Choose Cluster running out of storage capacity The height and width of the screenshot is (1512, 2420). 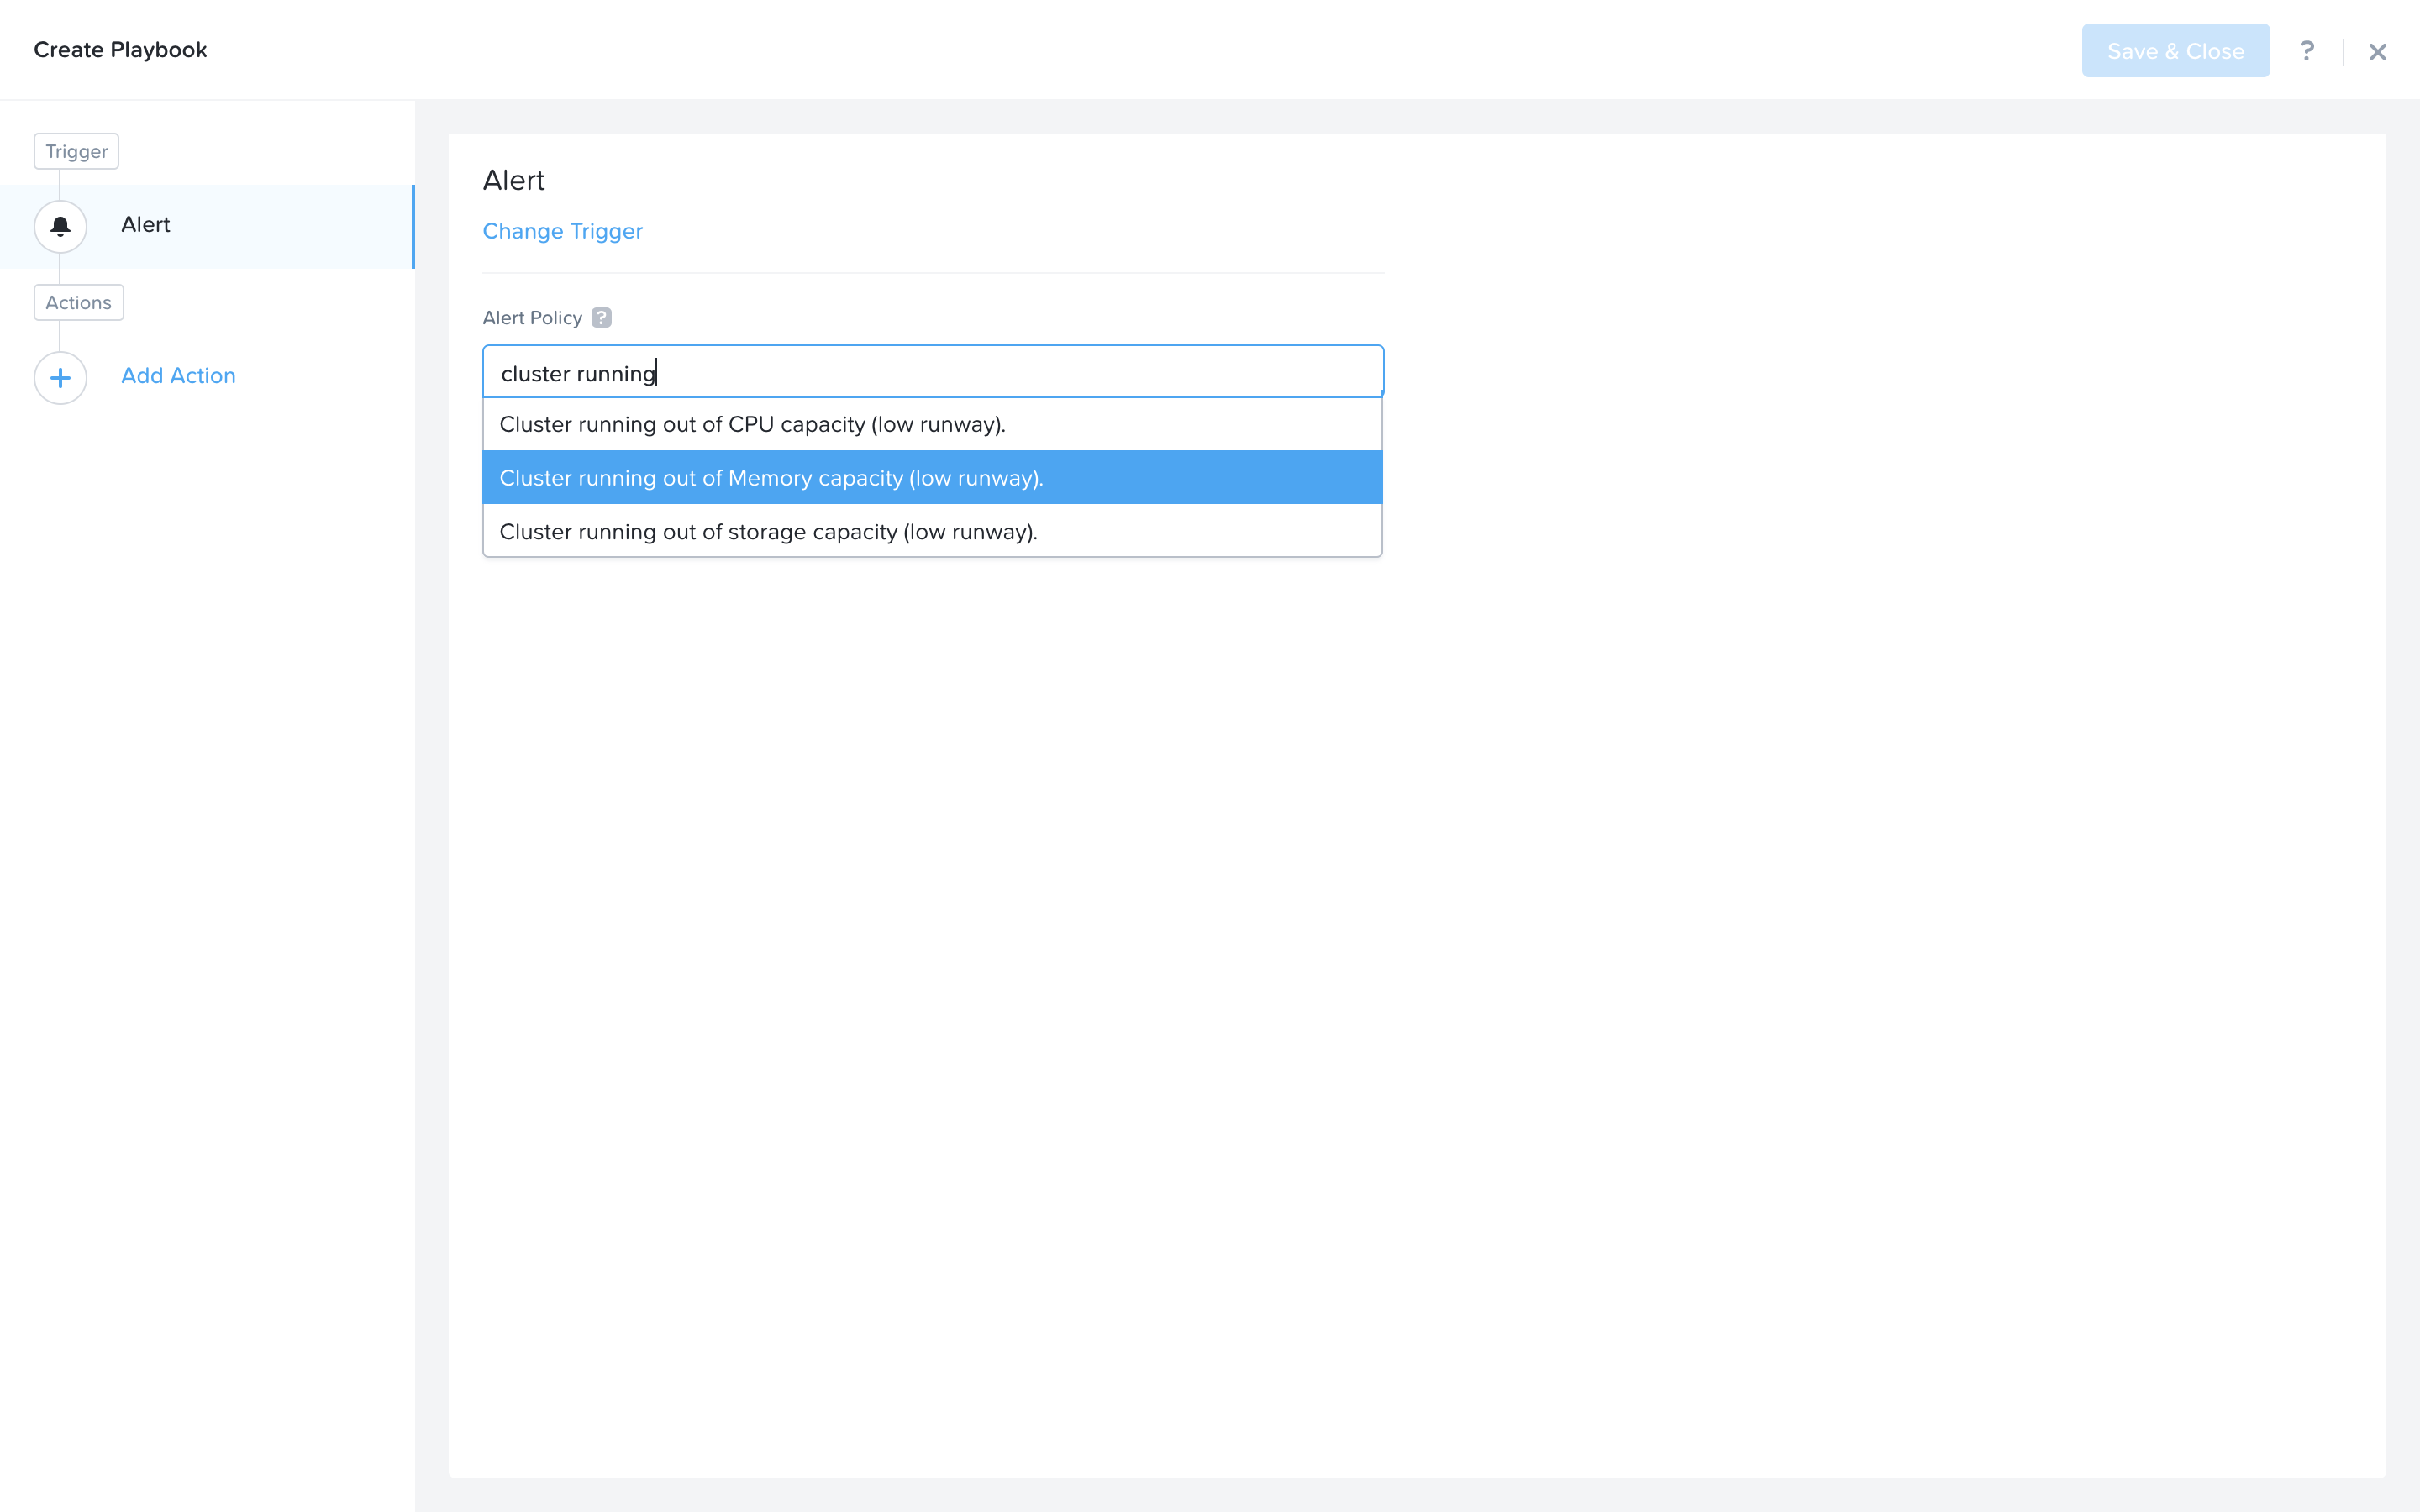[932, 531]
